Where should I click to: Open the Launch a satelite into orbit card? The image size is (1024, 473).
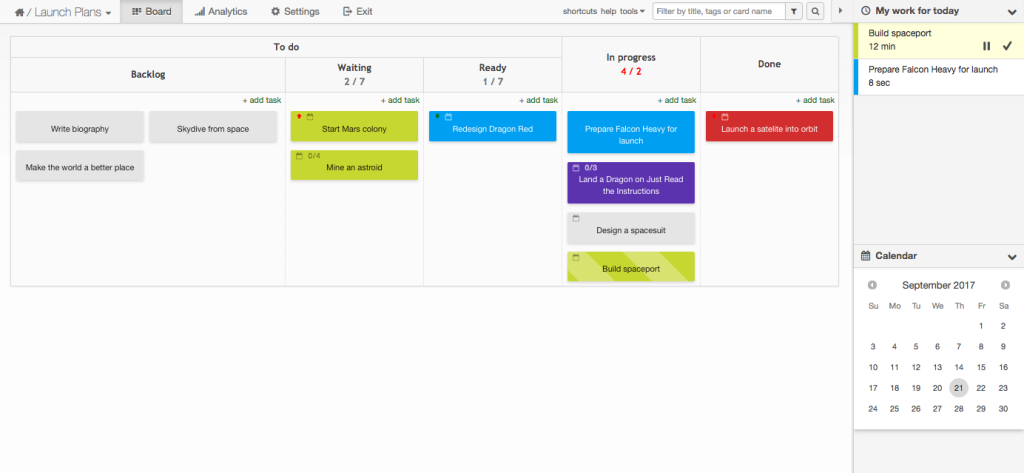[769, 127]
